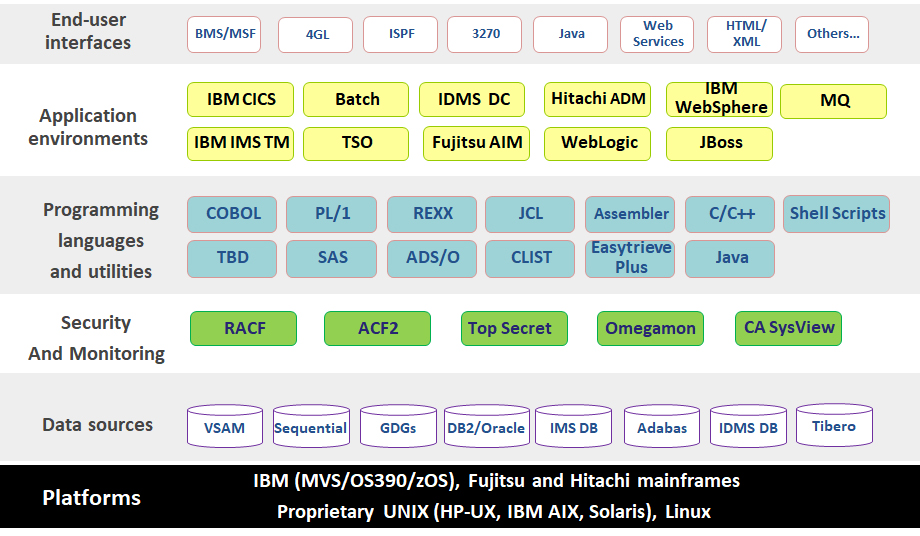Select the CLIST box
The image size is (920, 536).
pyautogui.click(x=530, y=259)
